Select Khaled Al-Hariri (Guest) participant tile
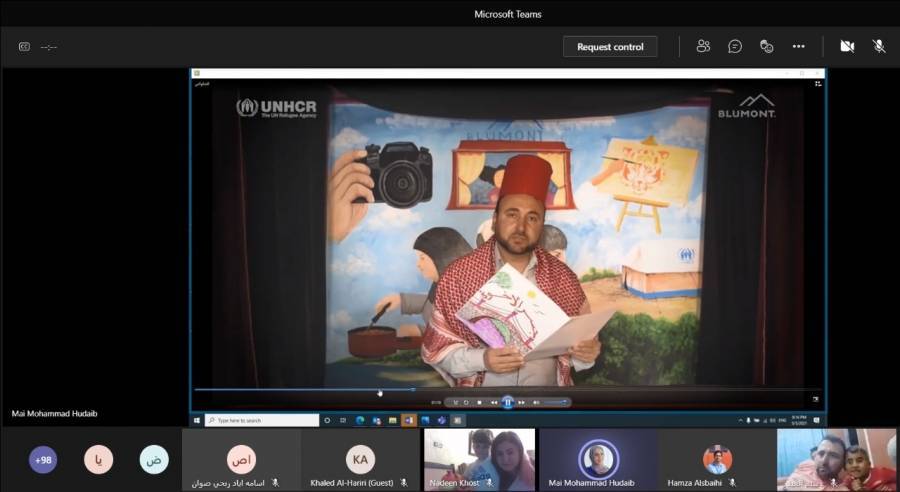900x492 pixels. 360,460
